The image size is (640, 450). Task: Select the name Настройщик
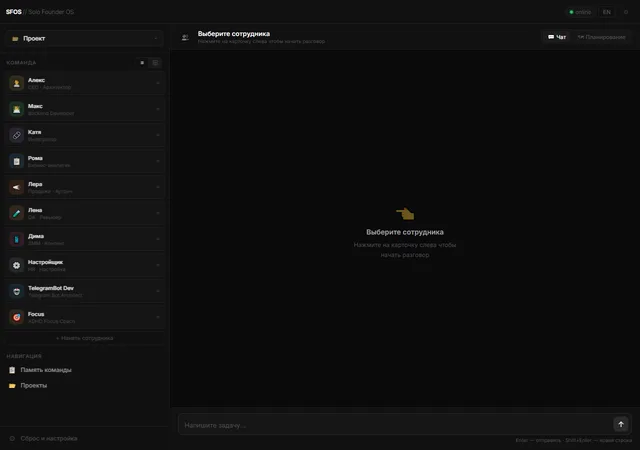tap(45, 262)
